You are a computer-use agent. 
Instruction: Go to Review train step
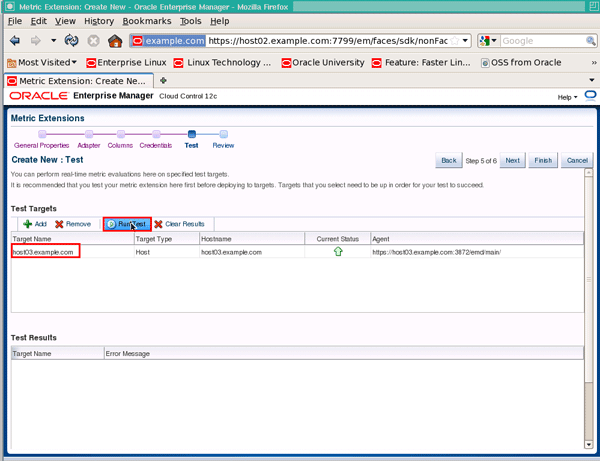point(223,145)
